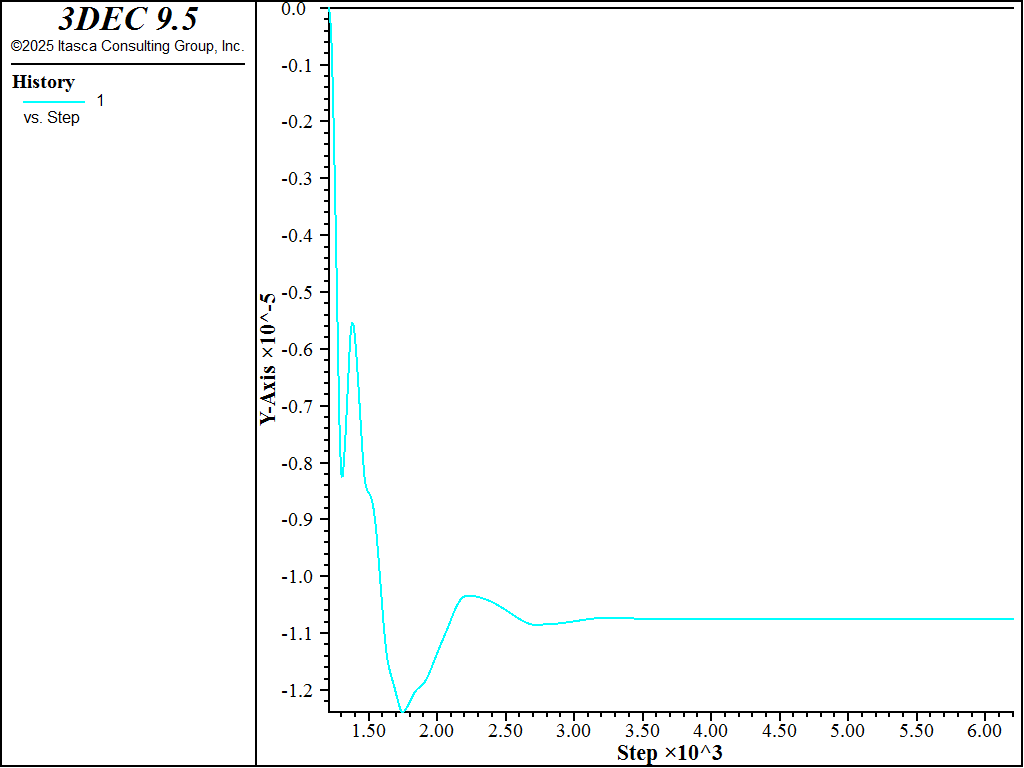1024x768 pixels.
Task: Click the Y-Axis ×10^-5 label
Action: point(268,359)
